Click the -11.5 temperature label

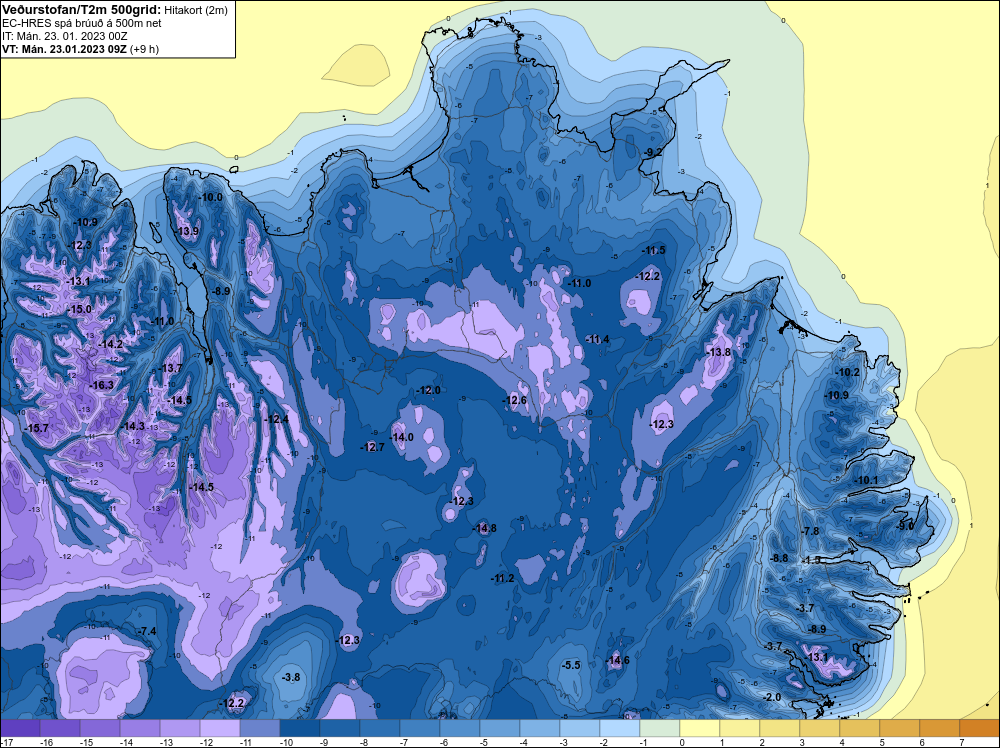click(654, 250)
